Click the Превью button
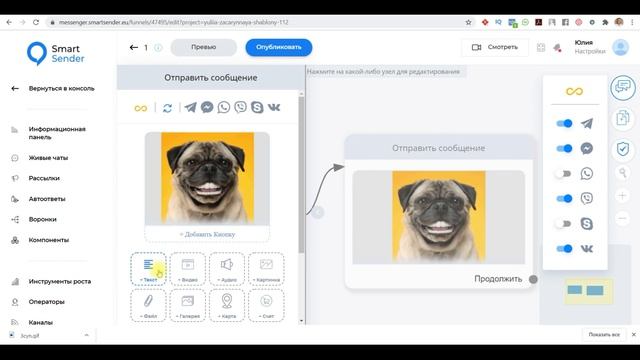This screenshot has height=360, width=640. click(204, 47)
